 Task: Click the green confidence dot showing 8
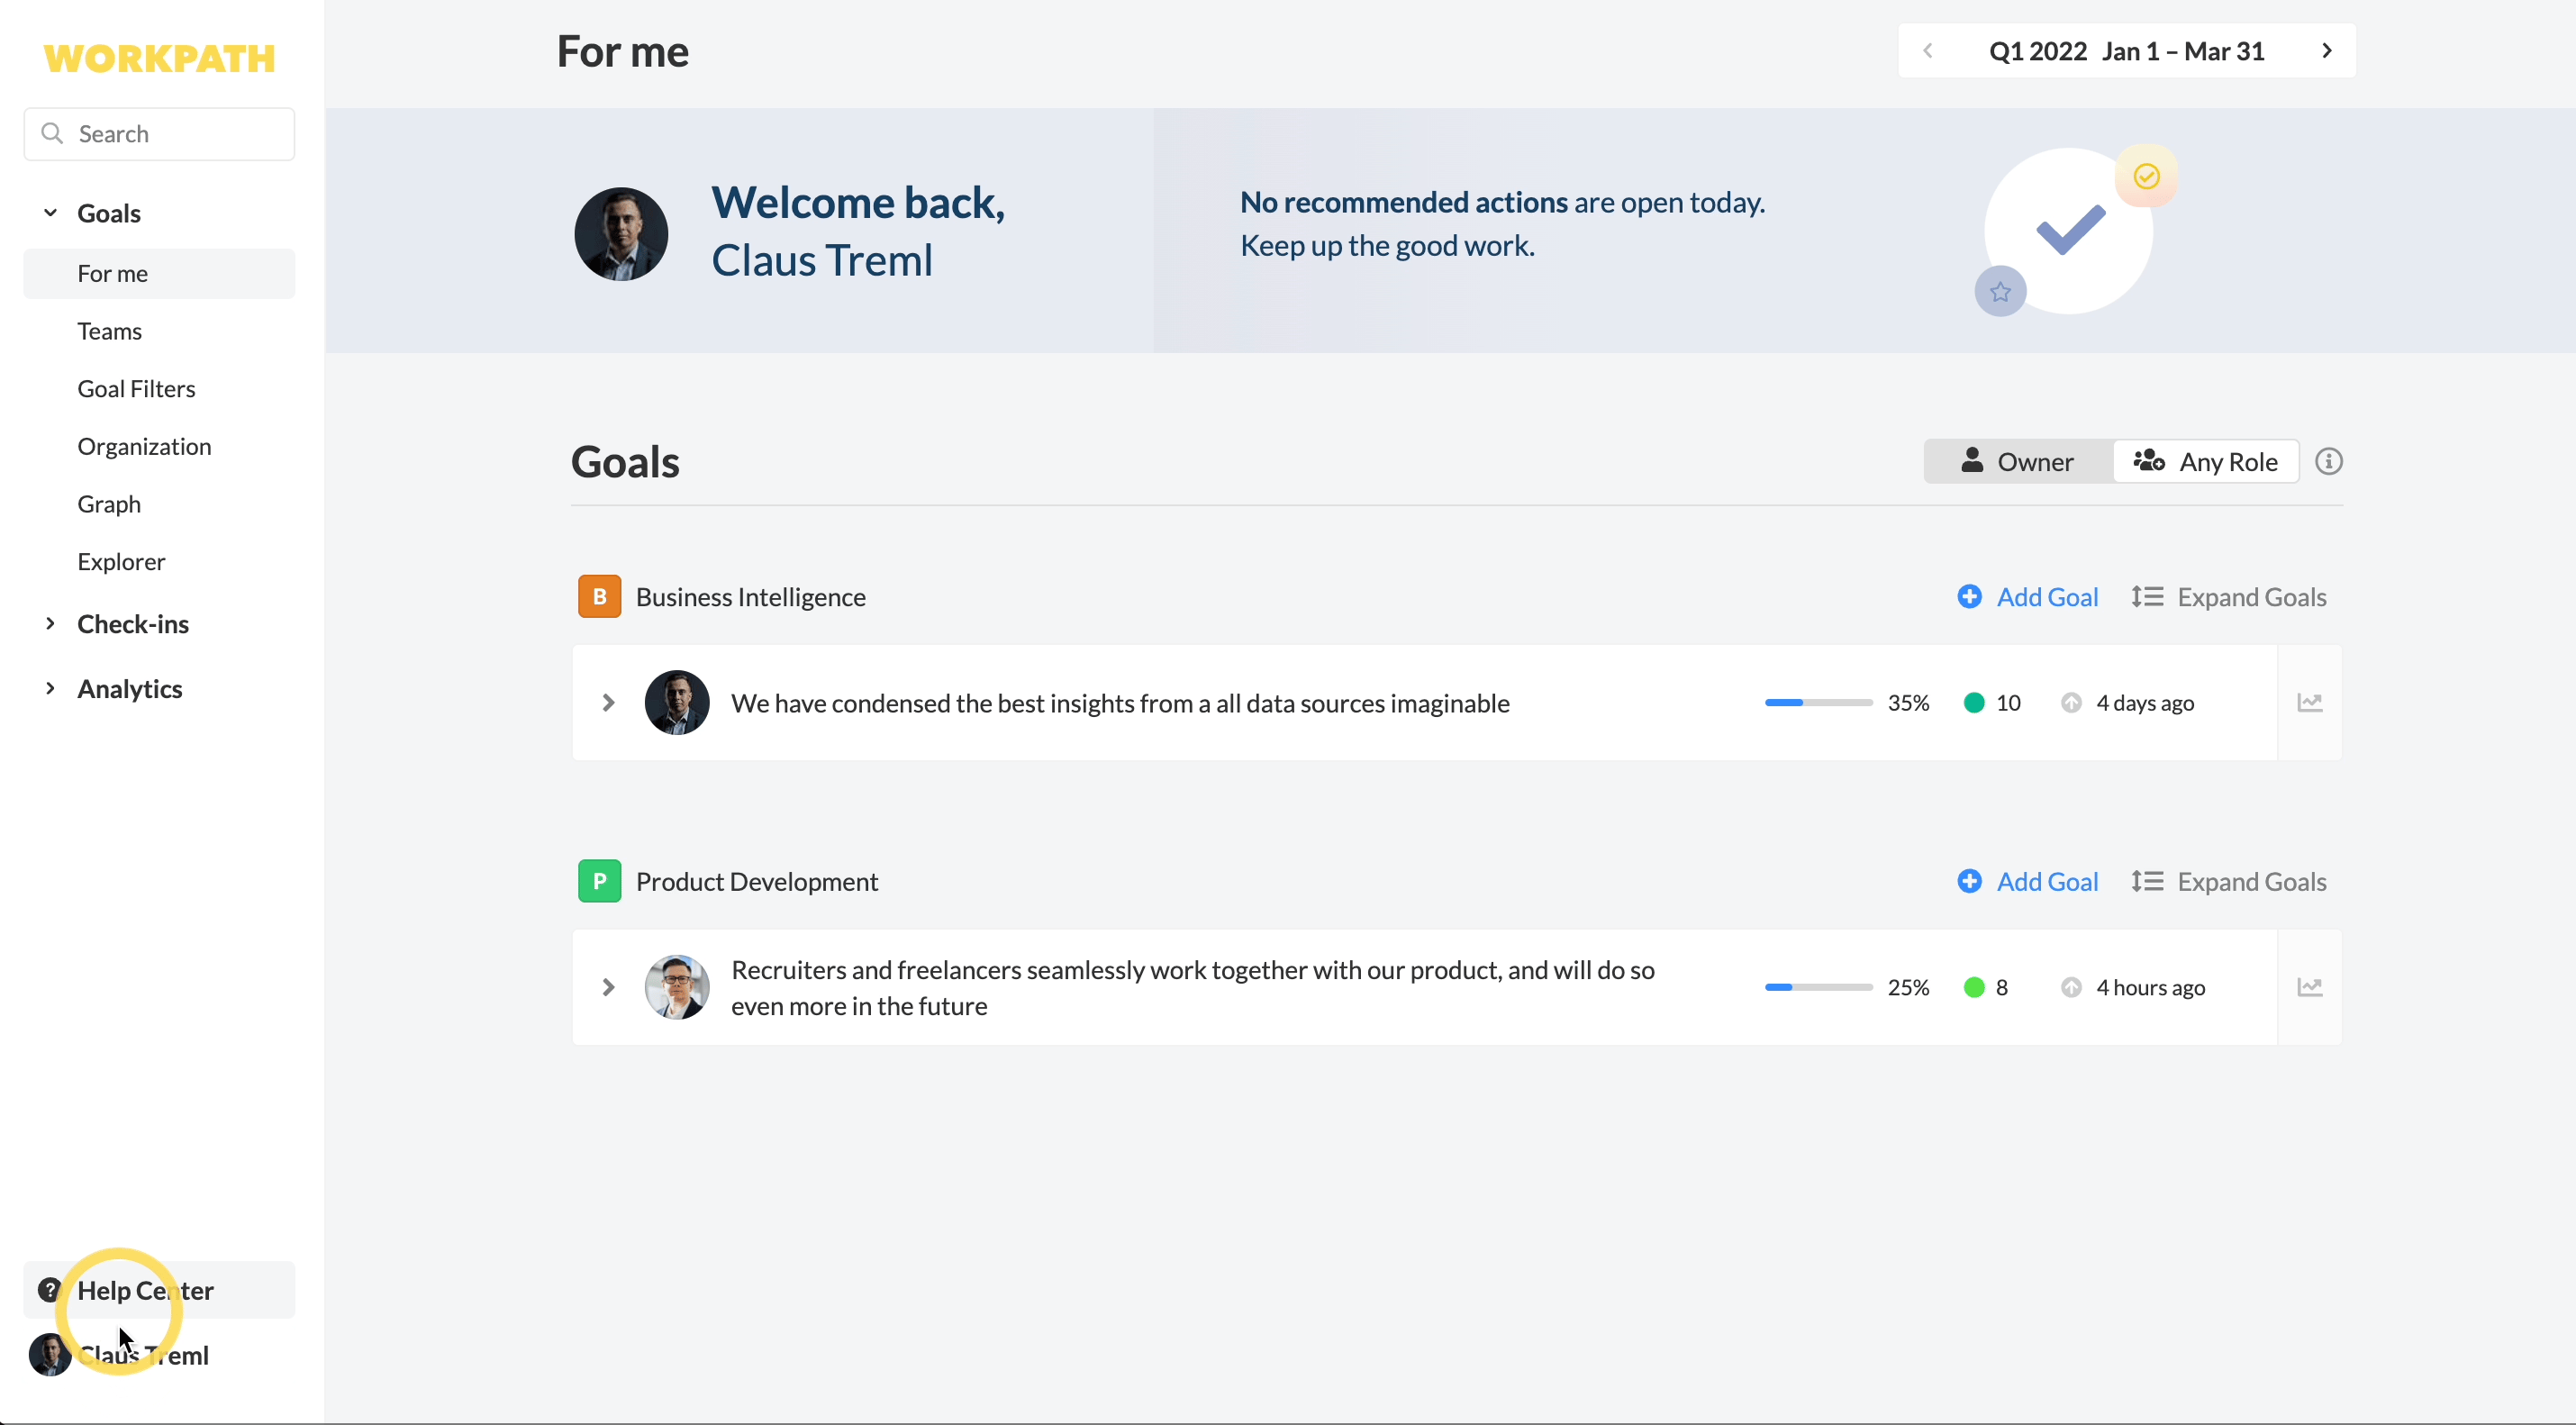[x=1974, y=988]
